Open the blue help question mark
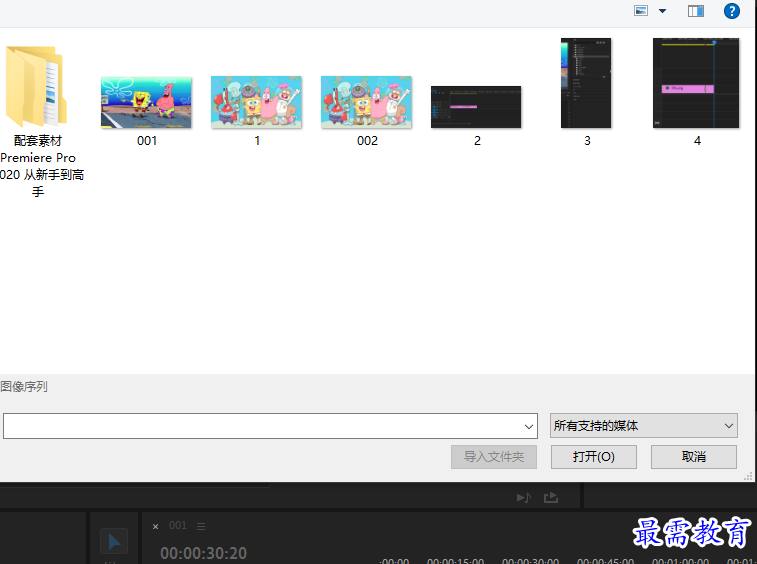Image resolution: width=757 pixels, height=564 pixels. coord(731,11)
